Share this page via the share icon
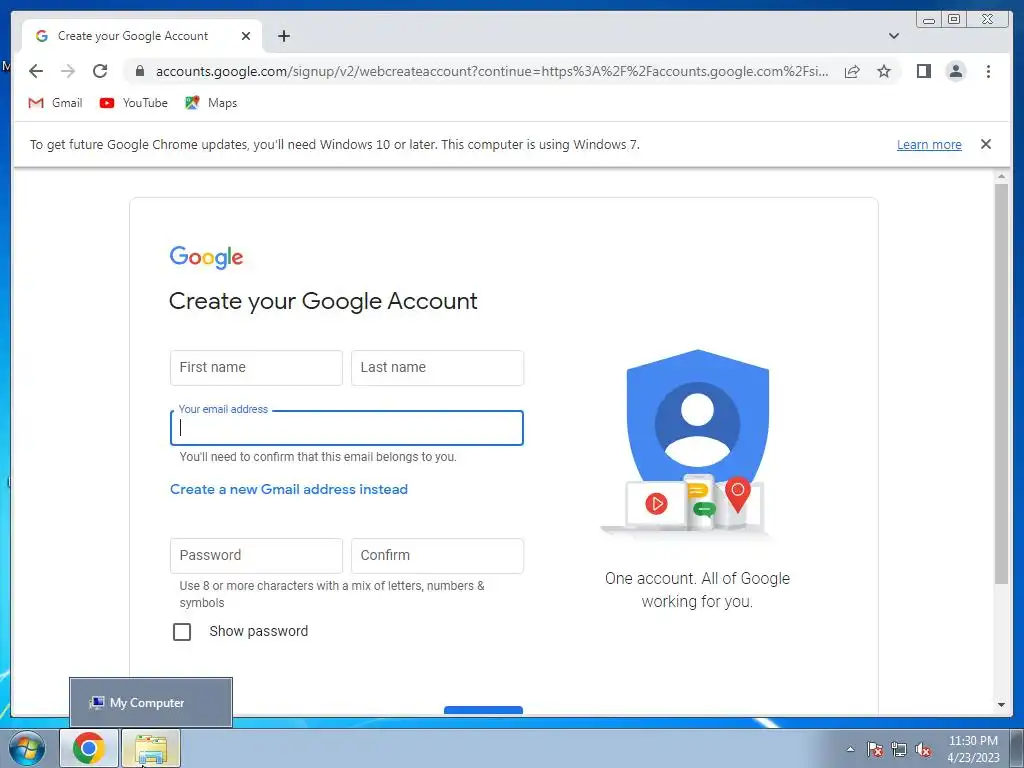This screenshot has width=1024, height=768. pyautogui.click(x=852, y=72)
